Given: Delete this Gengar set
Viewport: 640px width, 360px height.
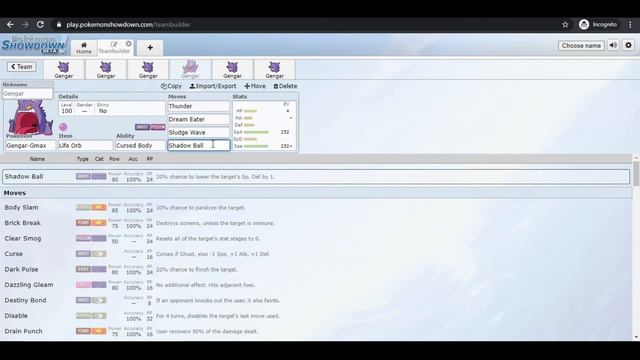Looking at the screenshot, I should tap(285, 86).
